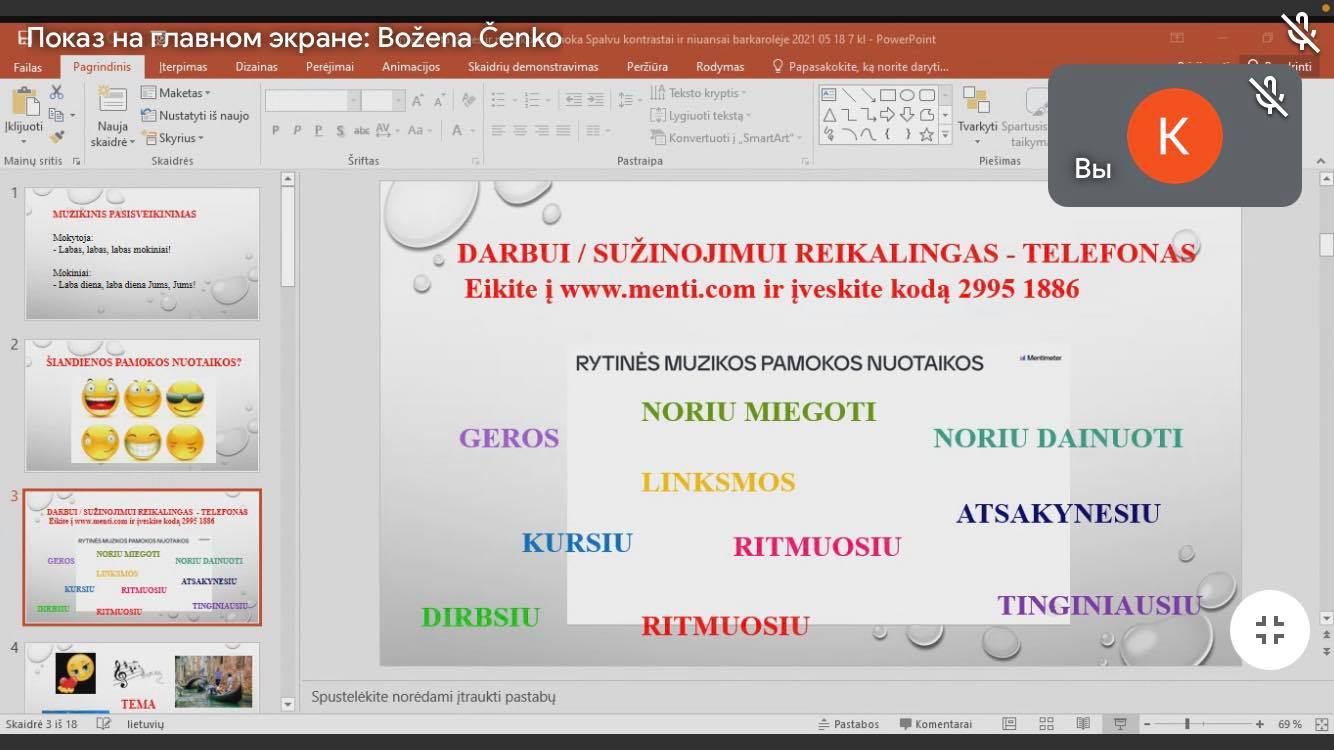The width and height of the screenshot is (1334, 750).
Task: Toggle strikethrough abc button
Action: [x=362, y=131]
